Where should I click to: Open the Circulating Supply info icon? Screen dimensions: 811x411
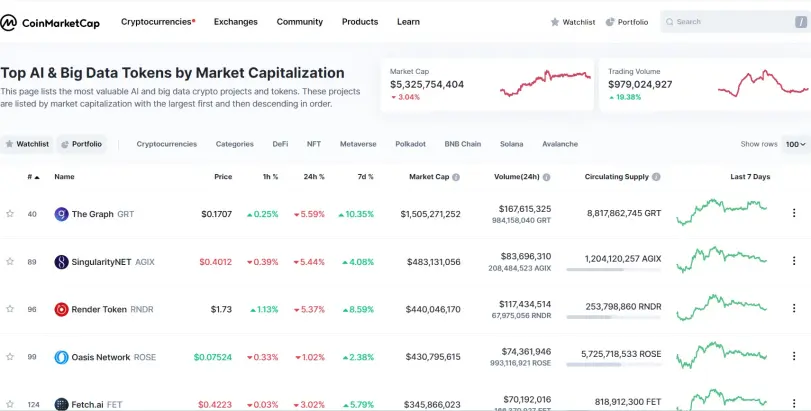click(656, 177)
